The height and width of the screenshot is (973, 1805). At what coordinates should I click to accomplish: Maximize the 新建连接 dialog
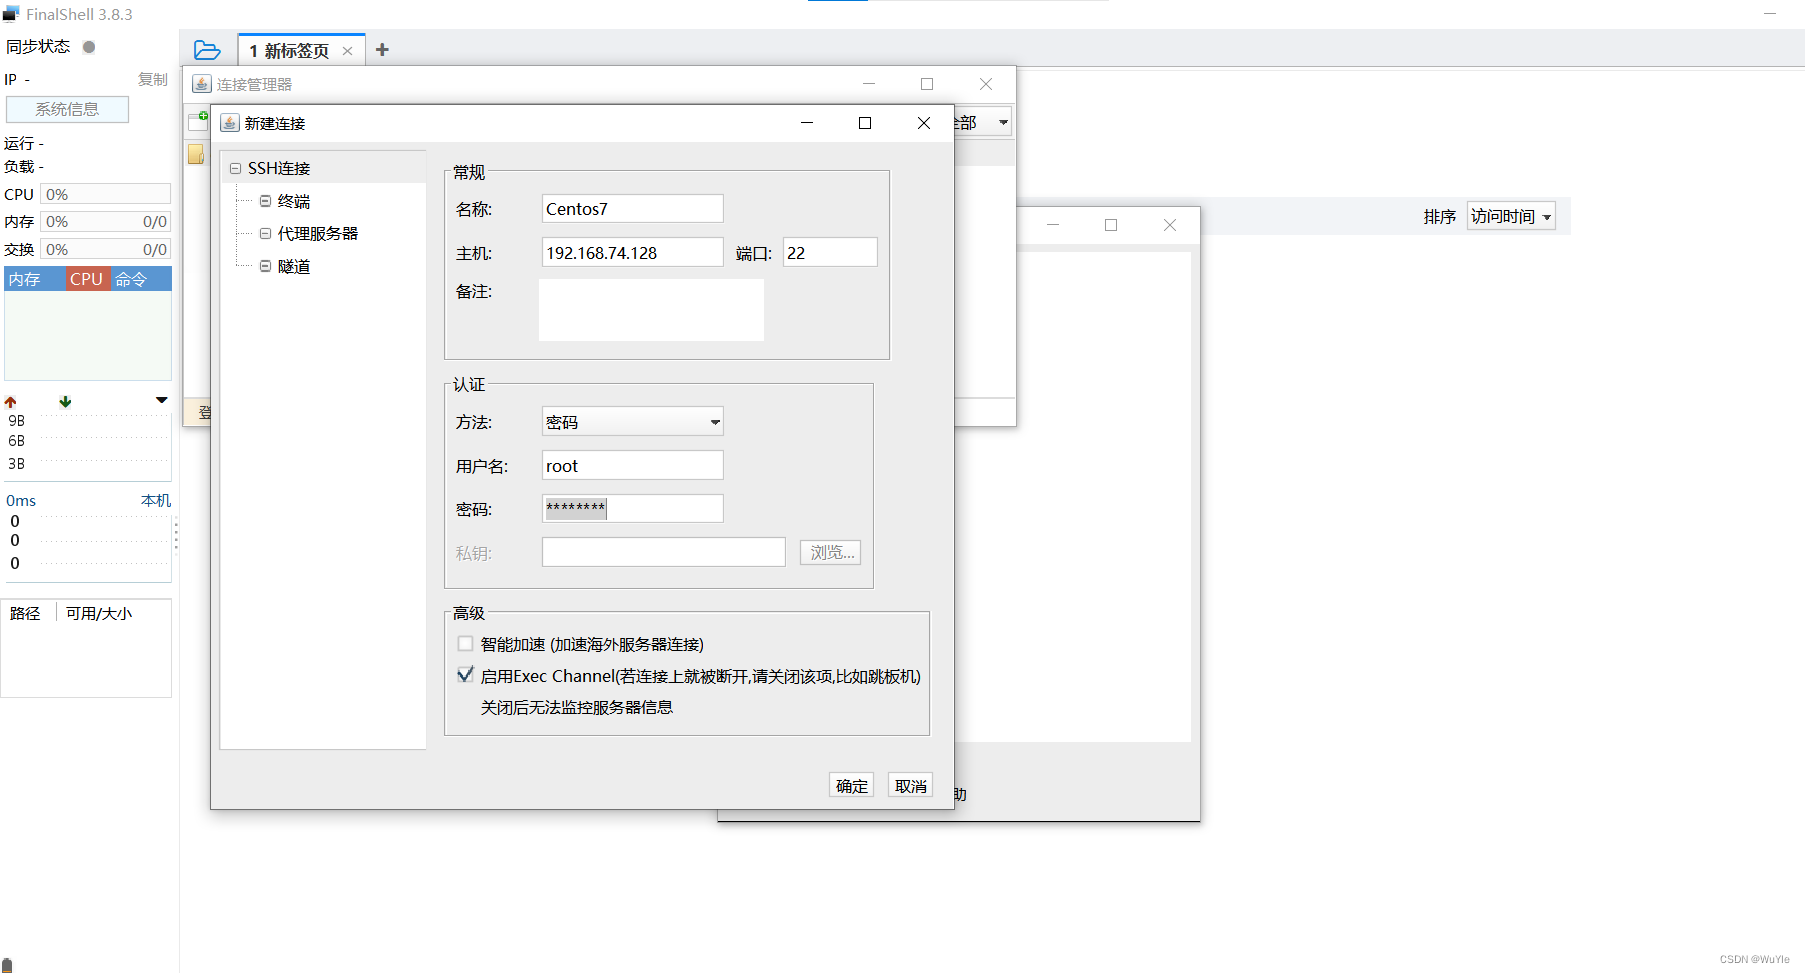click(865, 123)
